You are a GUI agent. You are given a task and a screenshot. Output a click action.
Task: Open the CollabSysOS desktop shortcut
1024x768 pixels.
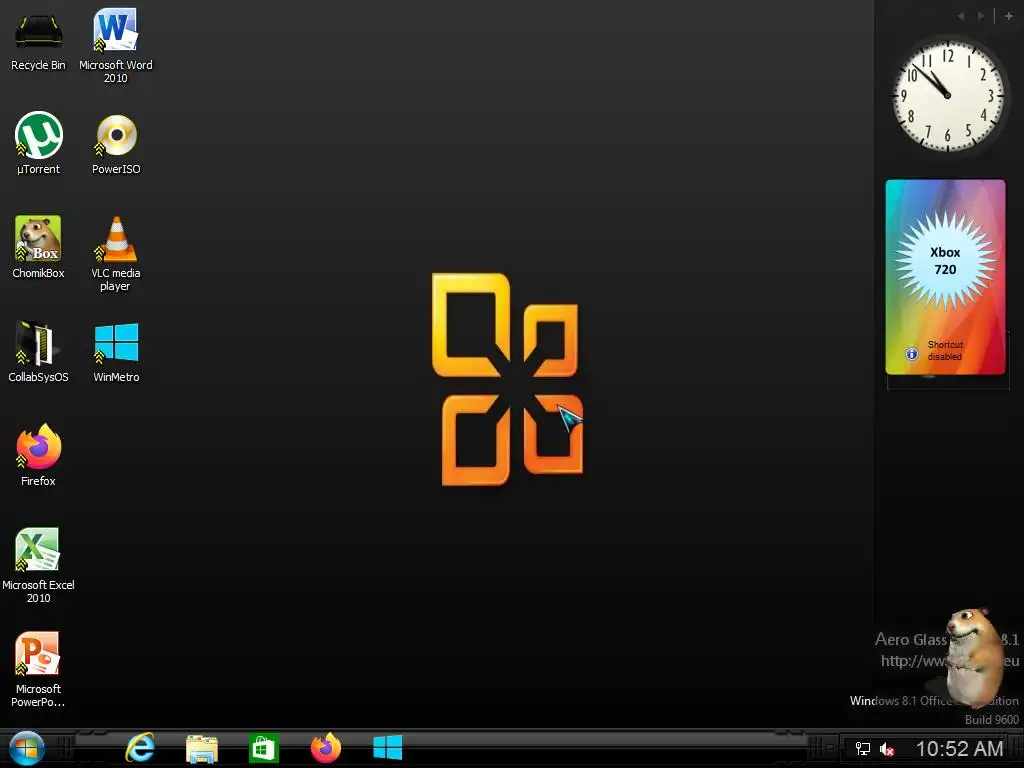39,351
